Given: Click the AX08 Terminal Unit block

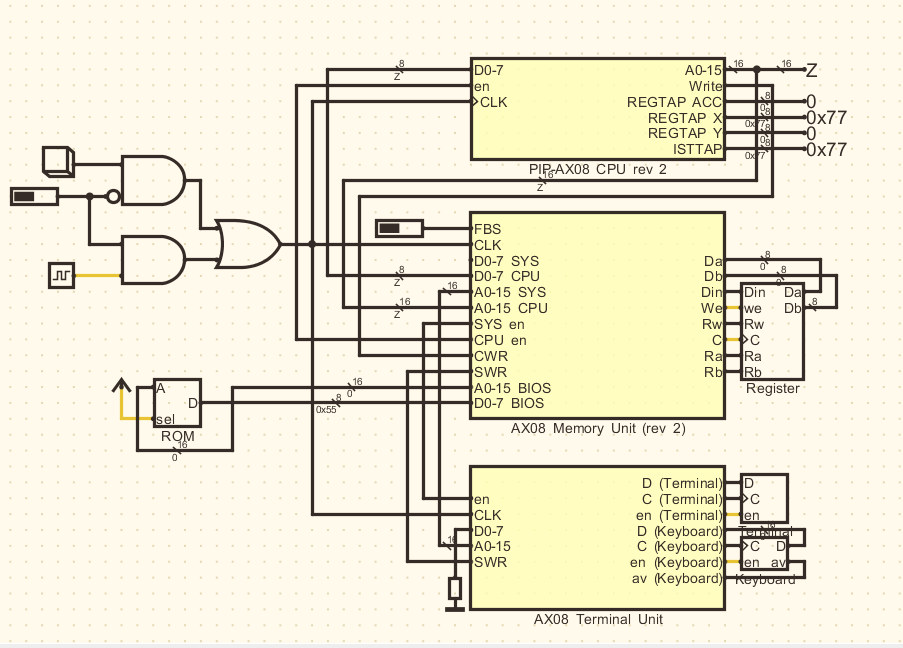Looking at the screenshot, I should click(x=595, y=540).
